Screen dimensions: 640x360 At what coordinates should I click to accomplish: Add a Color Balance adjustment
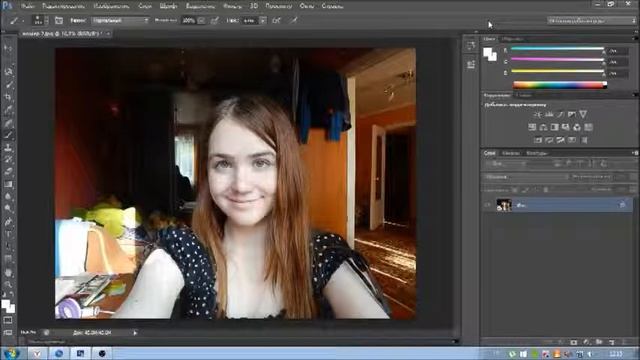click(543, 127)
